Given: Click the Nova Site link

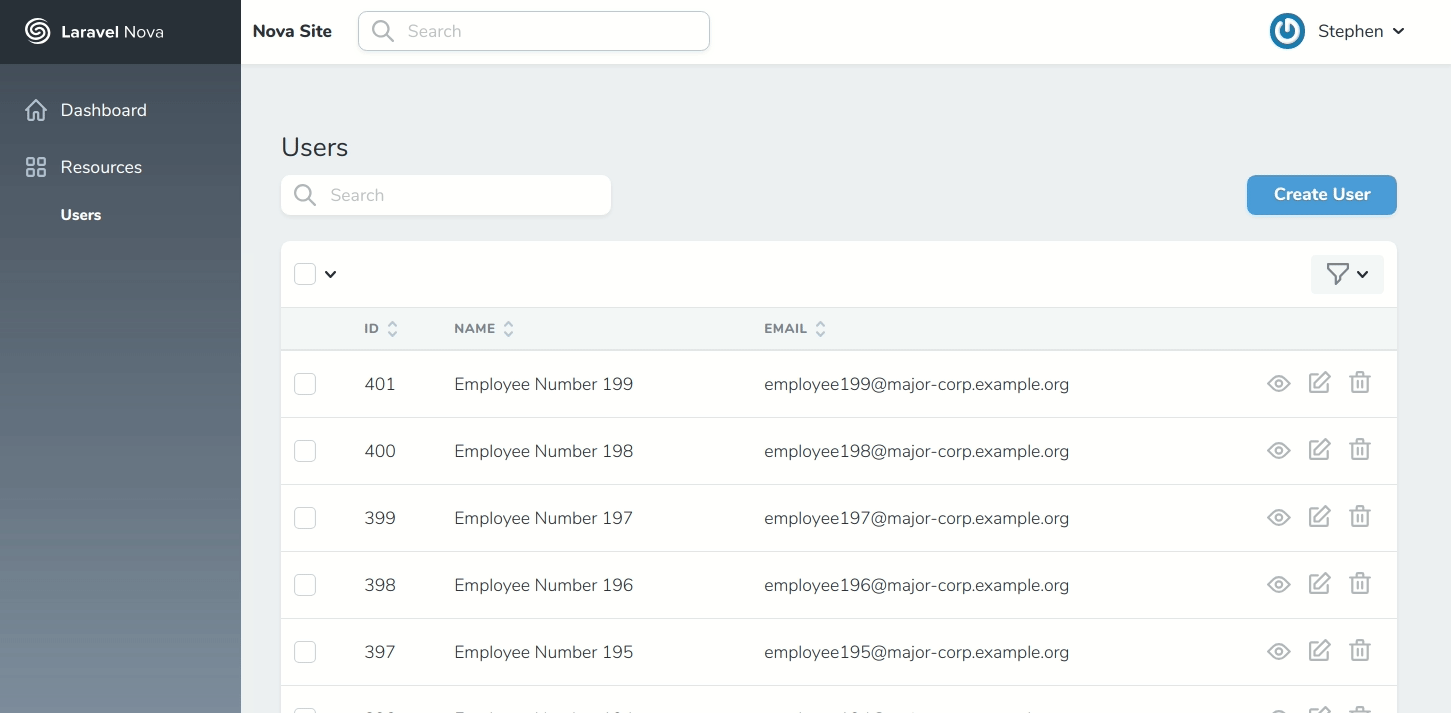Looking at the screenshot, I should pos(292,31).
